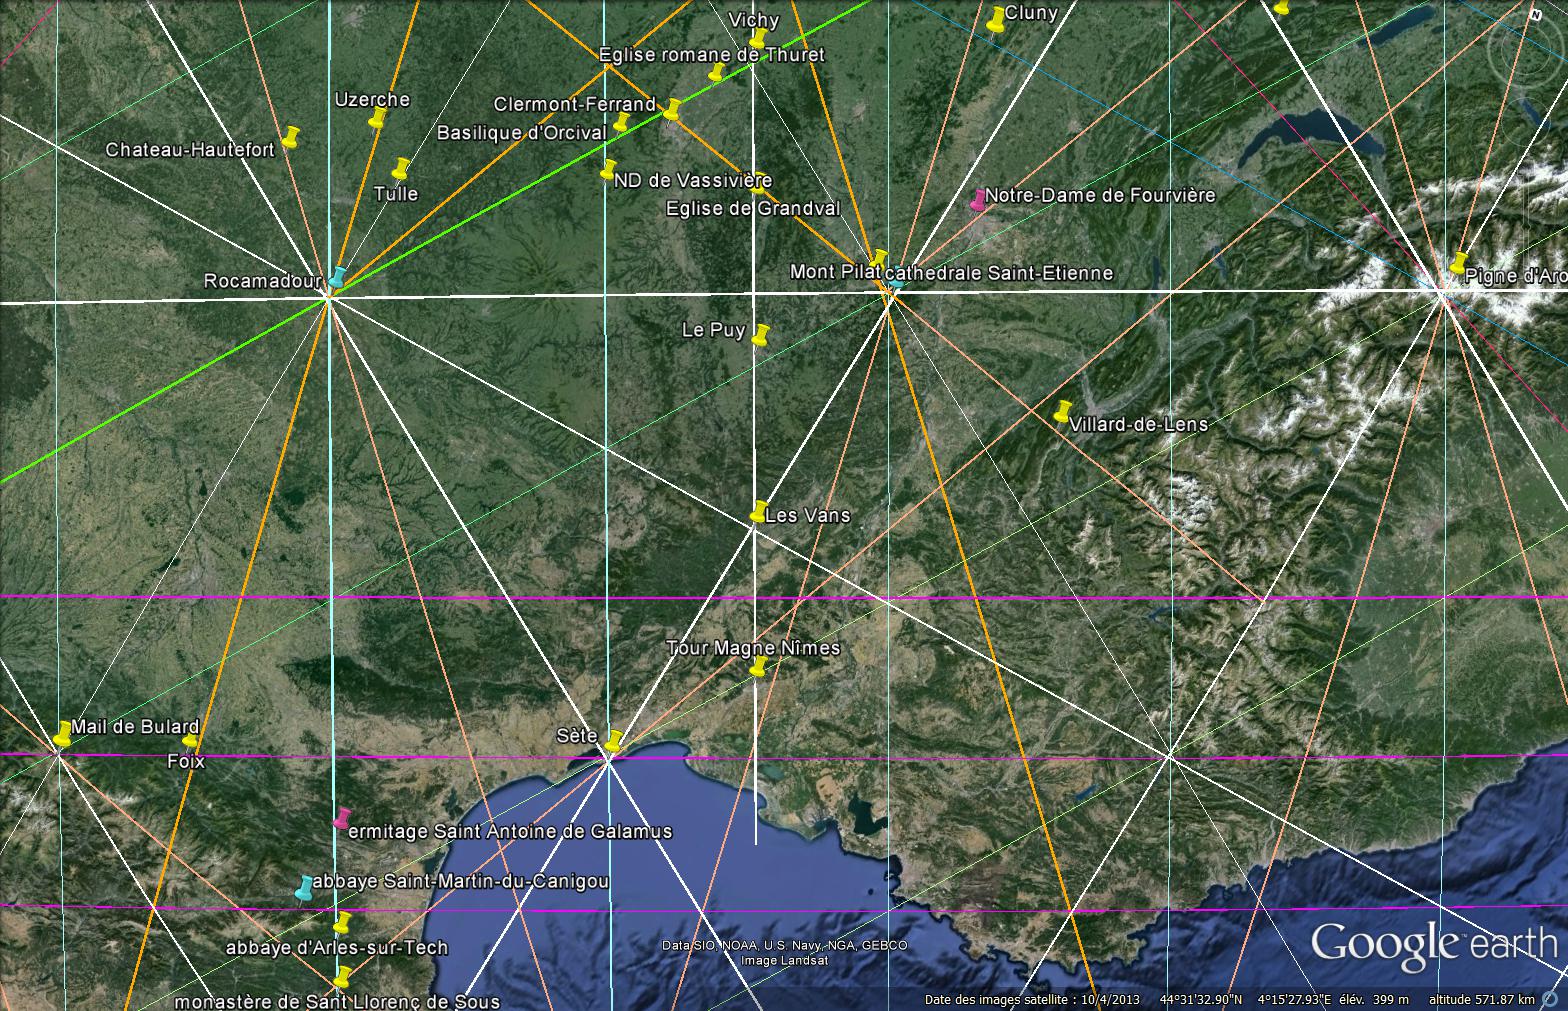Click the Vichy yellow pushpin

(x=759, y=38)
